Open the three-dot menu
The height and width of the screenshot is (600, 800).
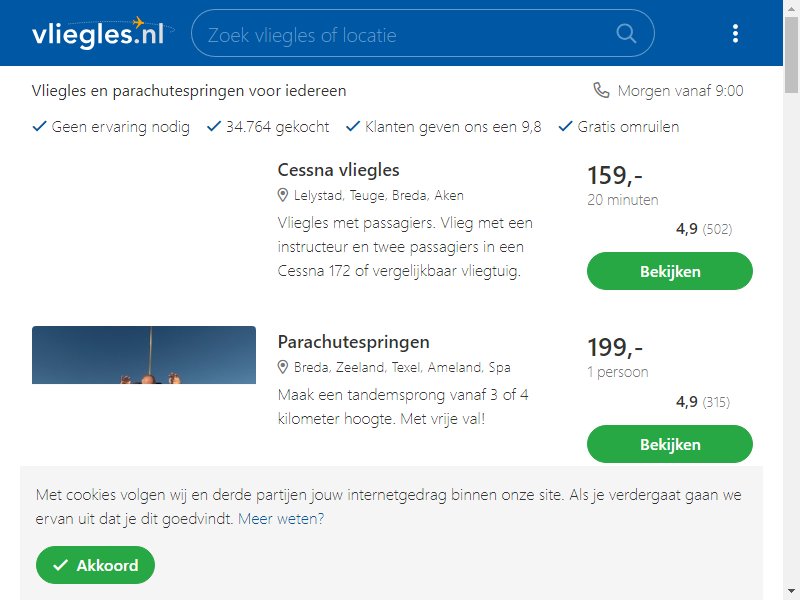coord(735,34)
